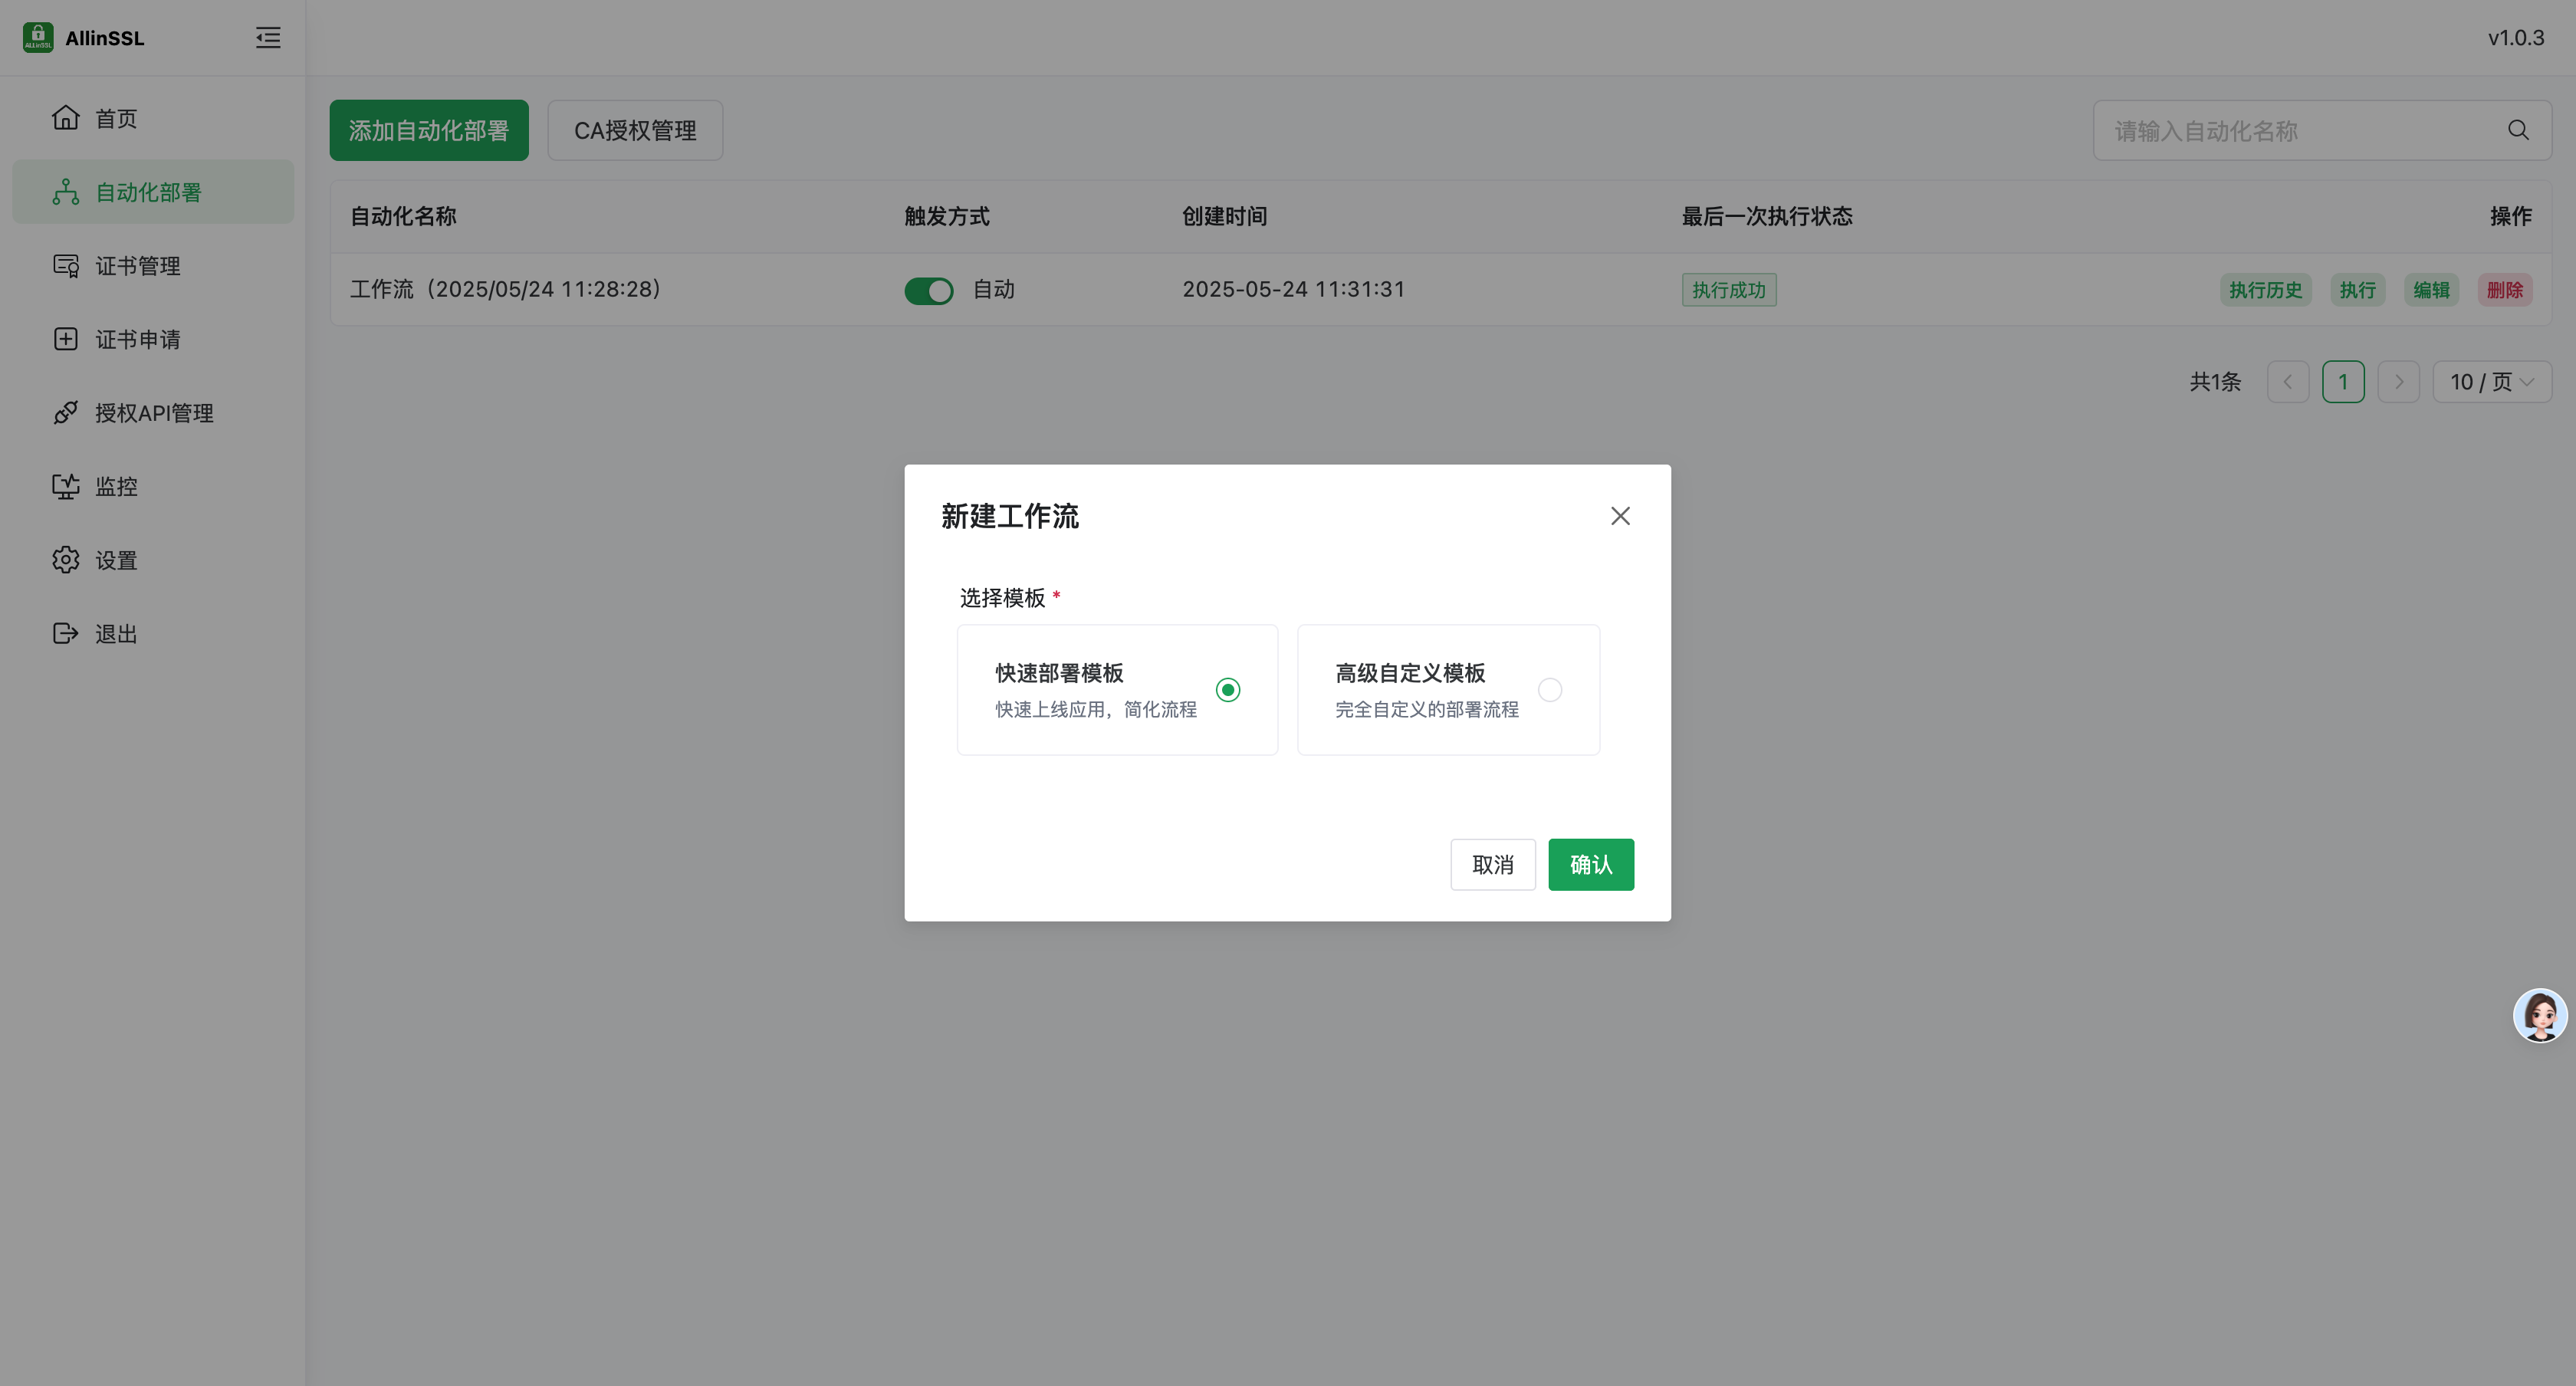Open 授权API管理 in the sidebar
This screenshot has width=2576, height=1386.
tap(154, 413)
